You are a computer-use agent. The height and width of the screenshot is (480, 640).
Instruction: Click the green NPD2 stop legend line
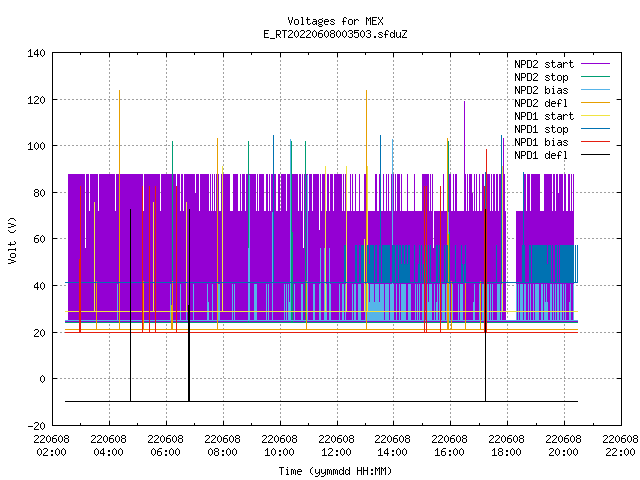[x=595, y=77]
